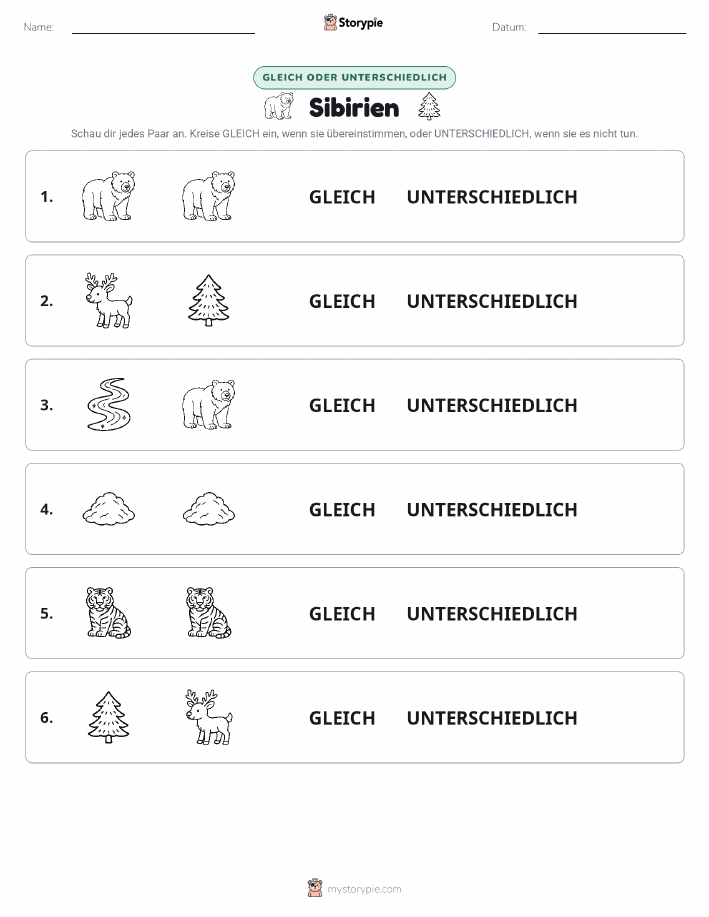Select UNTERSCHIEDLICH for row 2

coord(492,301)
